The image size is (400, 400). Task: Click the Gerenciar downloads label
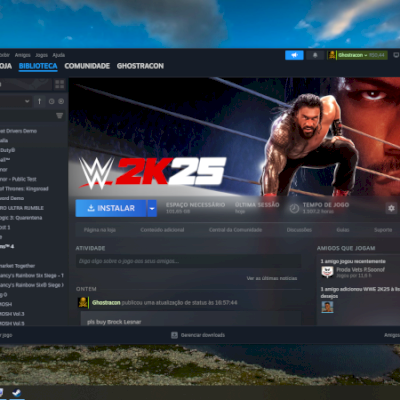click(x=203, y=335)
